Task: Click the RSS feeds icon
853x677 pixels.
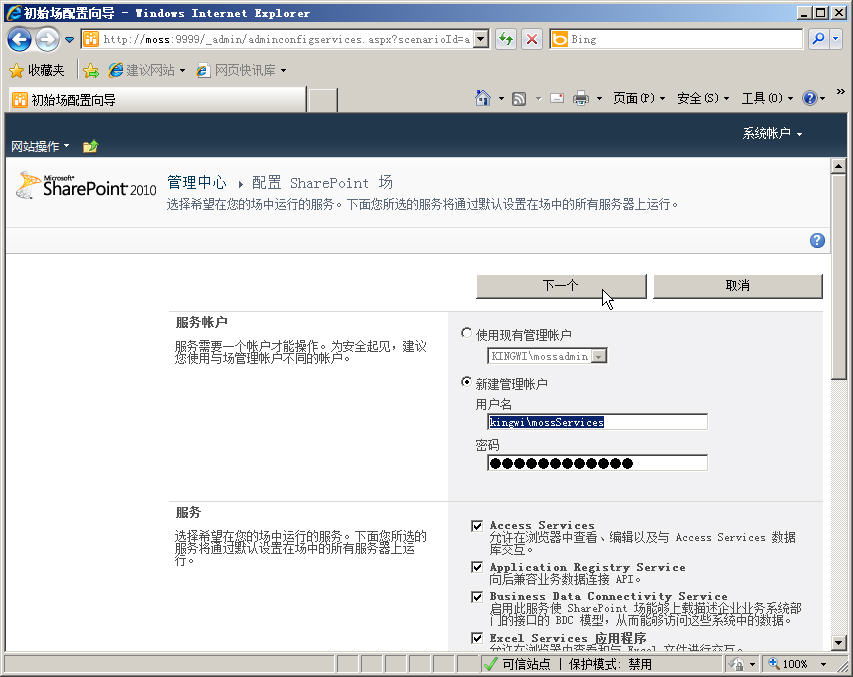Action: click(x=520, y=99)
